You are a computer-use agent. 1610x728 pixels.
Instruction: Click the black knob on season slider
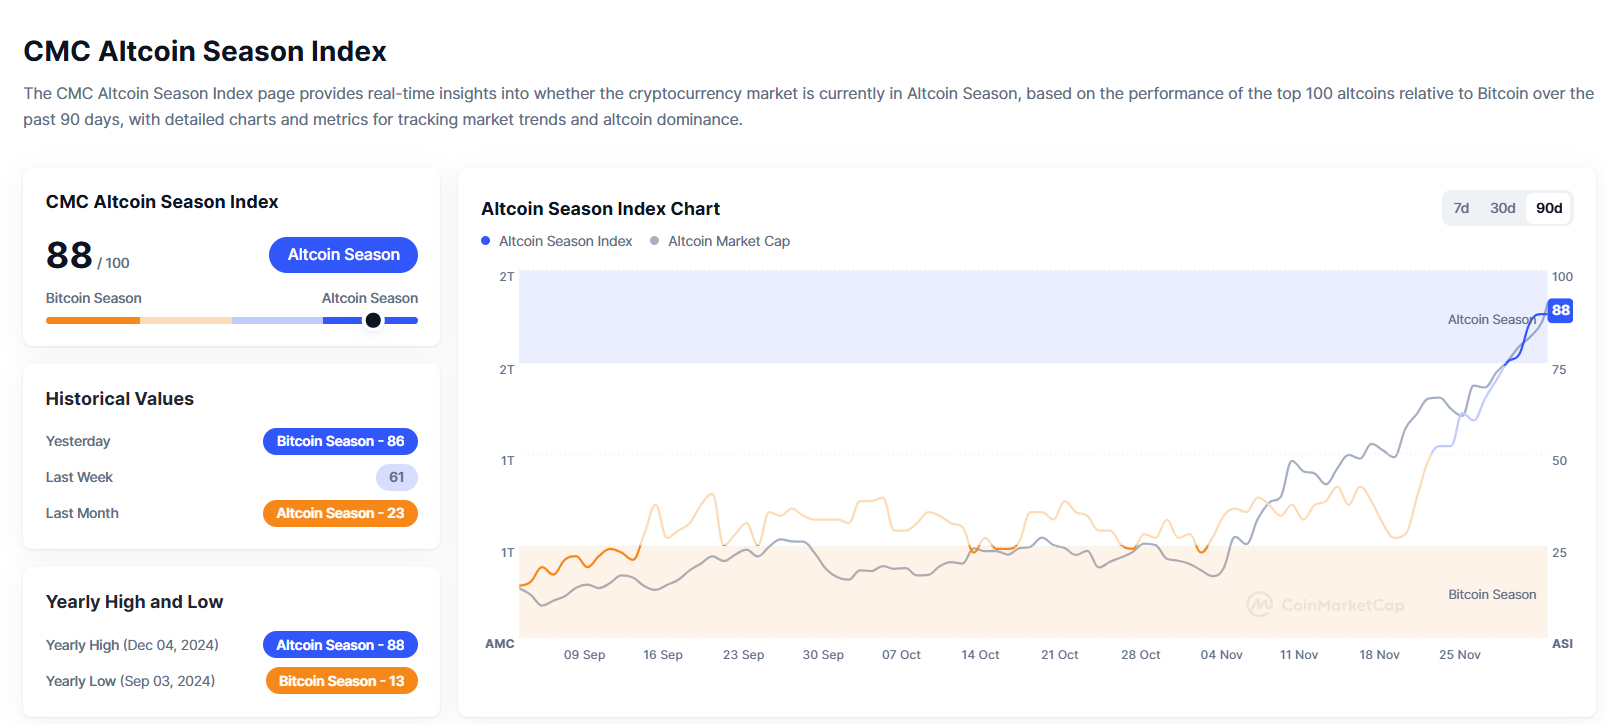[373, 320]
